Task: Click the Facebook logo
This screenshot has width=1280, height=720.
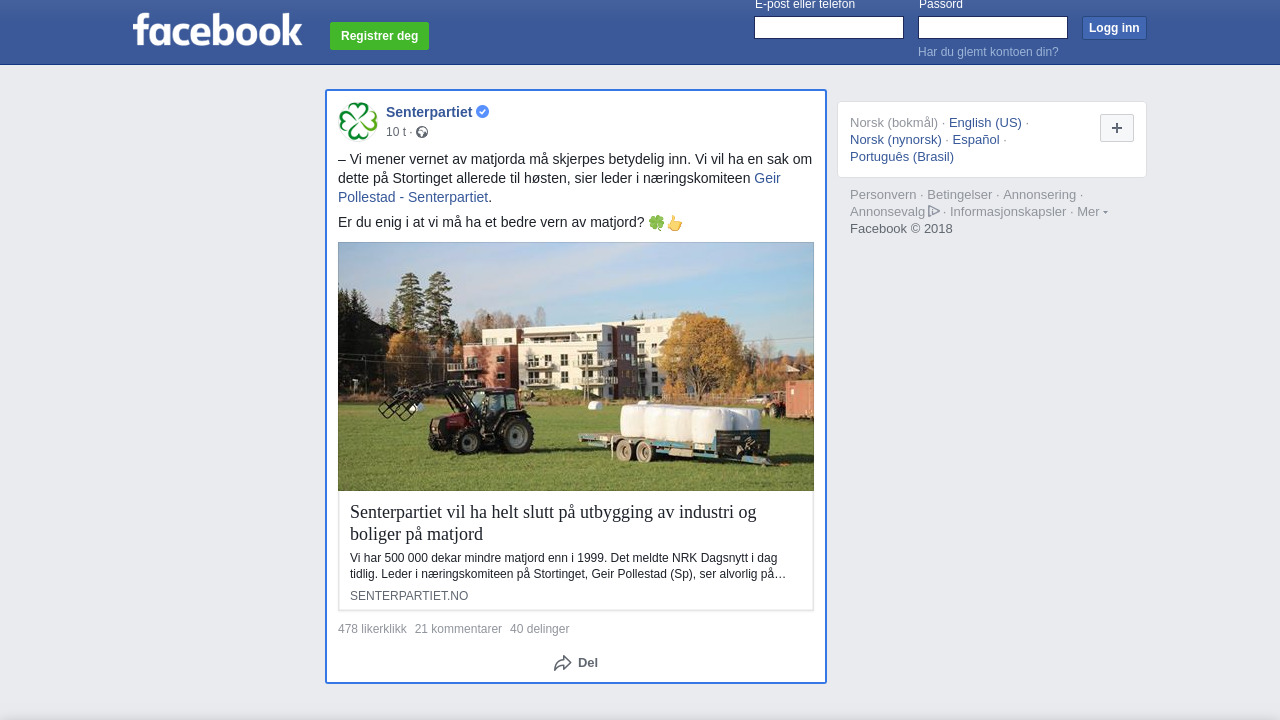Action: (217, 30)
